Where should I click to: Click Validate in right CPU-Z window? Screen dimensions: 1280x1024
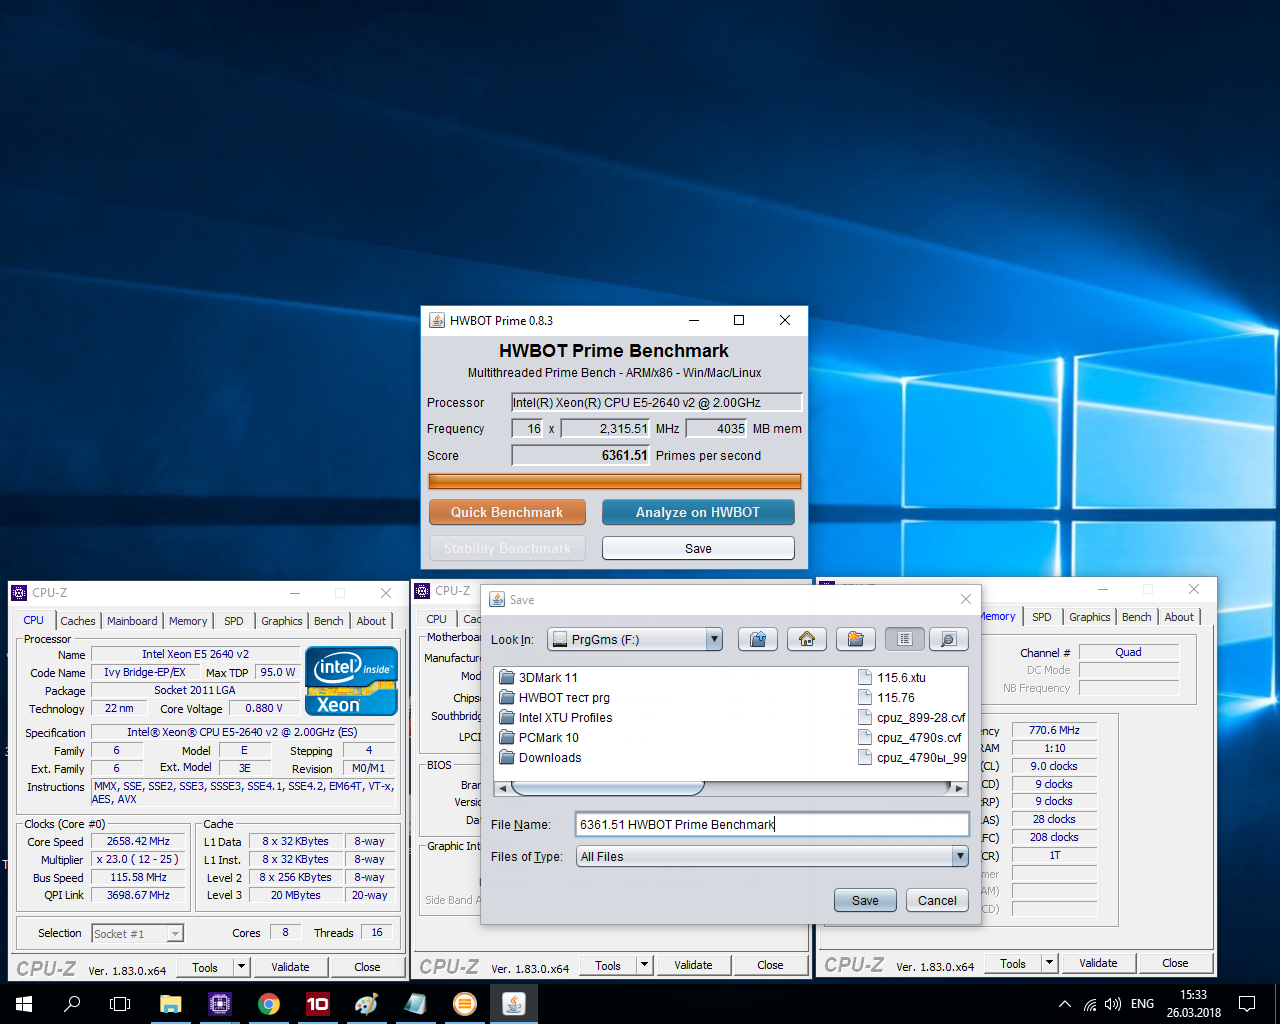(1098, 963)
